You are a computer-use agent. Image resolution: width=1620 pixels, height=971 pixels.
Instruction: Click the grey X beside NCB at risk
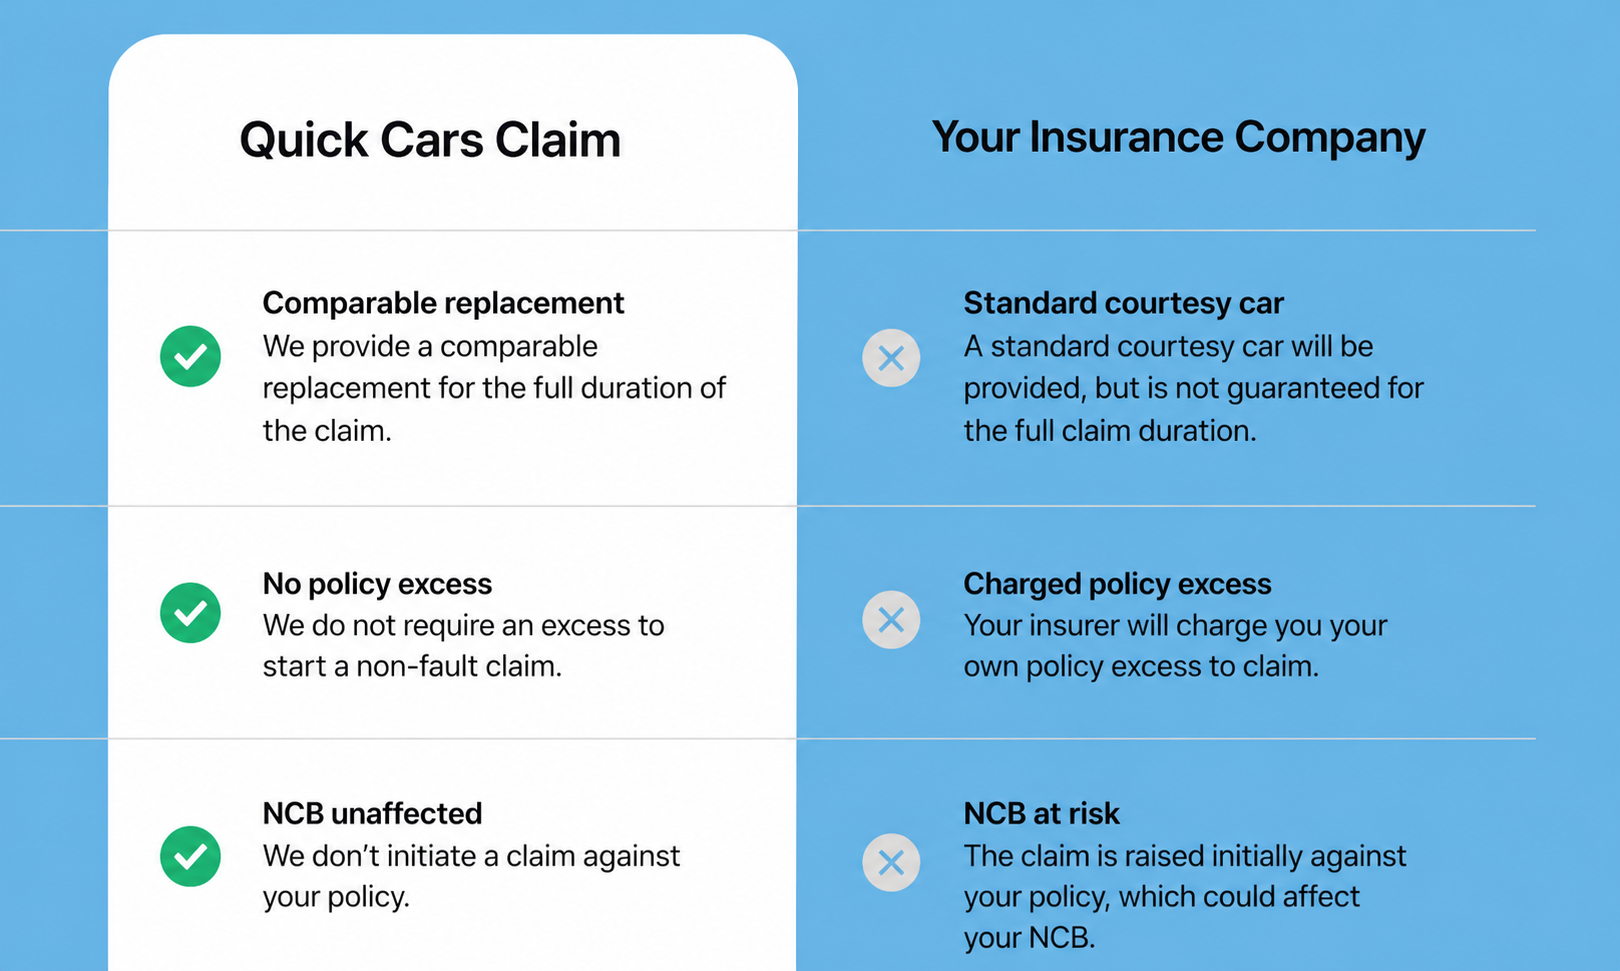891,863
